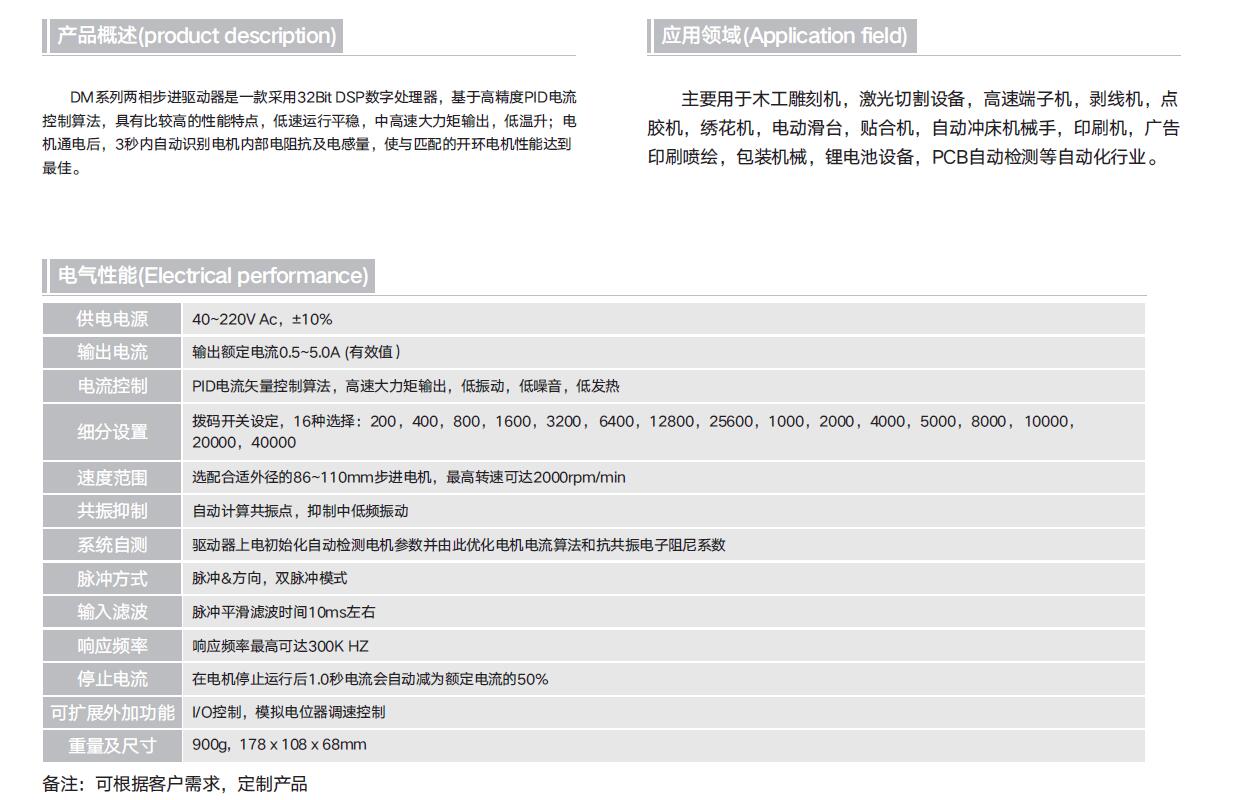Click the 输出额定电流0.5~5.0A value
This screenshot has height=800, width=1254.
(x=297, y=352)
